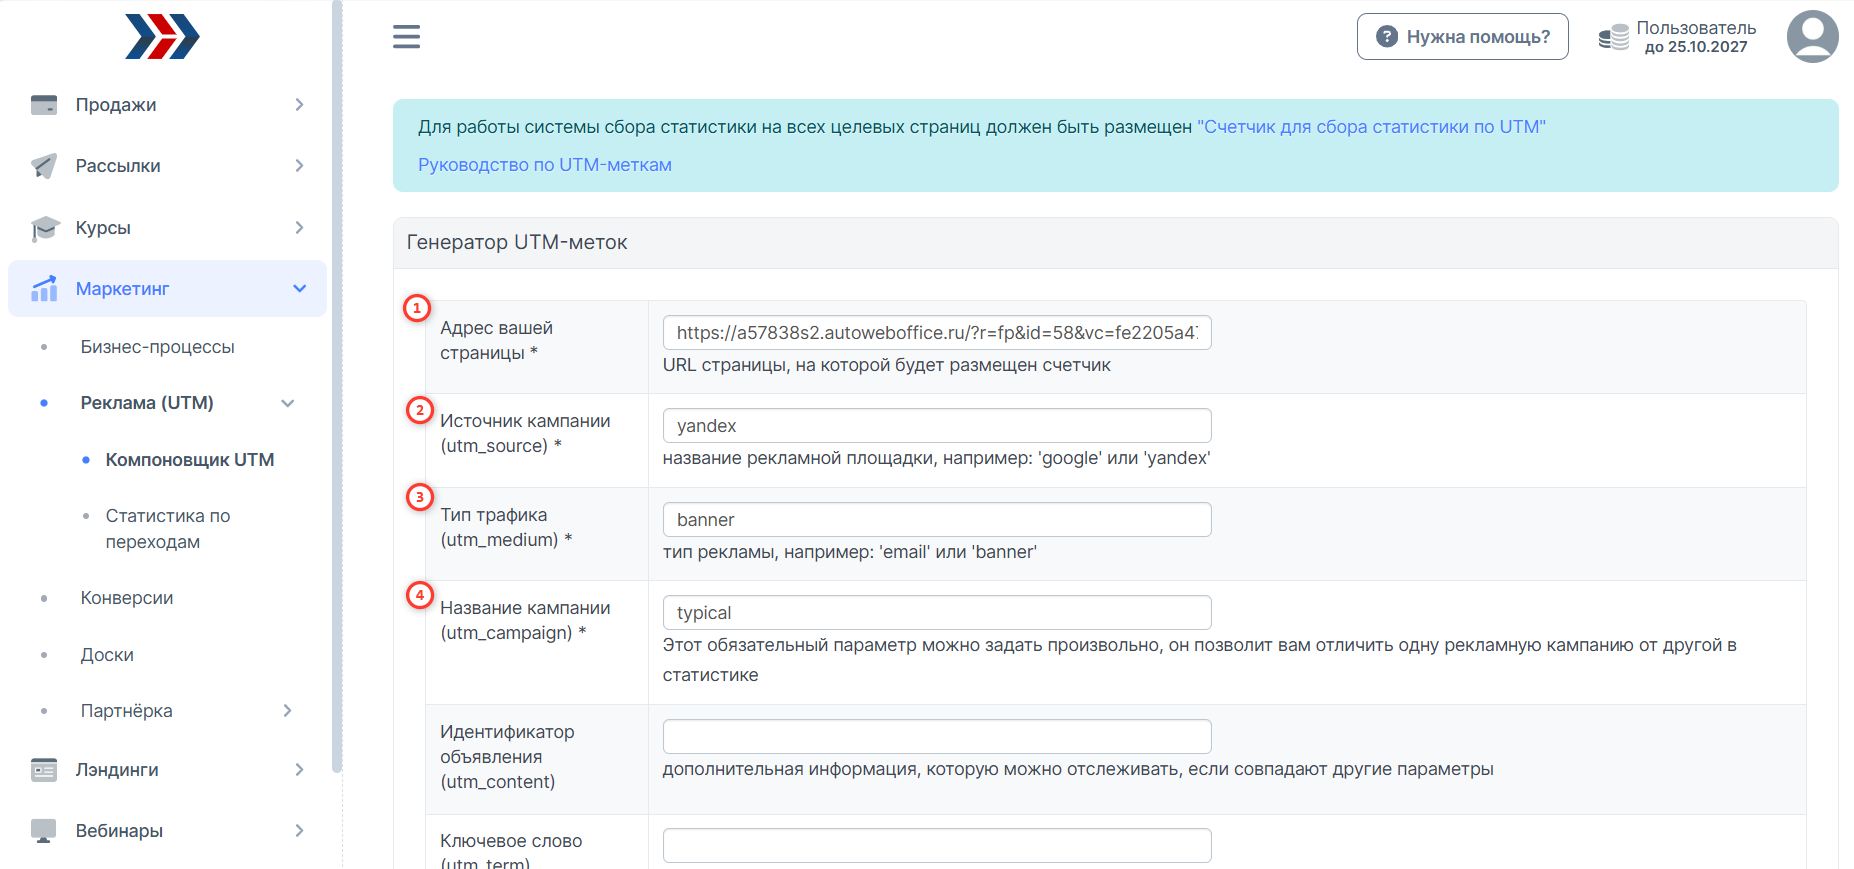
Task: Click the Лэндинги page icon
Action: click(x=44, y=770)
